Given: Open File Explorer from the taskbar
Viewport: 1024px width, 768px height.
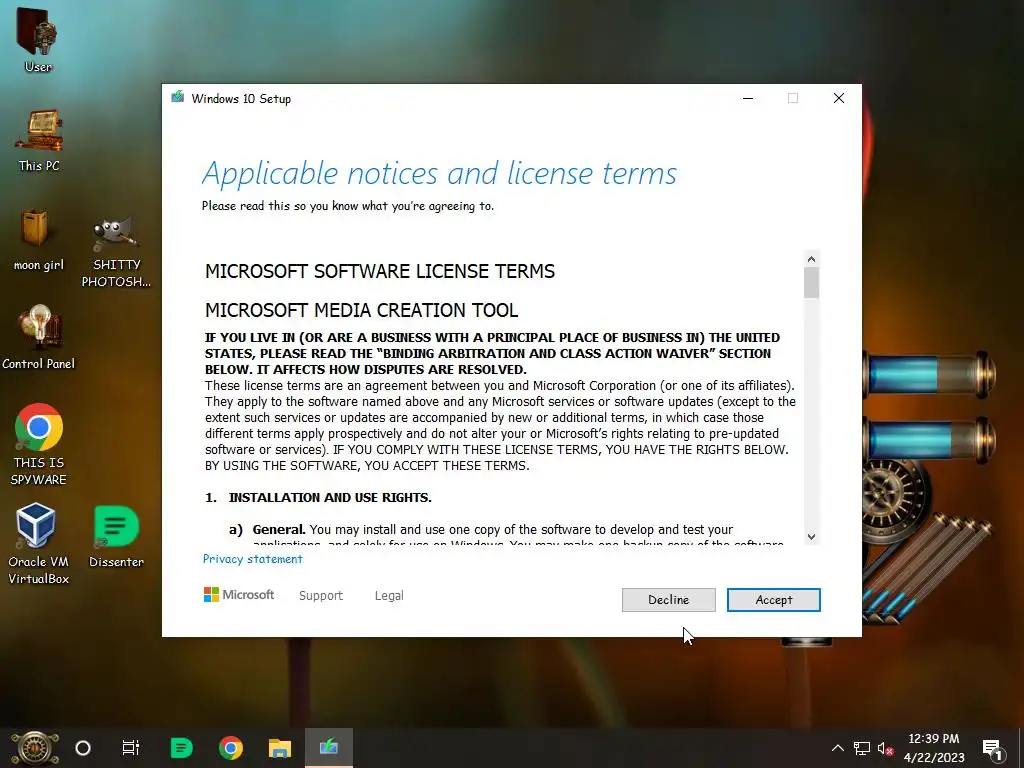Looking at the screenshot, I should [280, 748].
